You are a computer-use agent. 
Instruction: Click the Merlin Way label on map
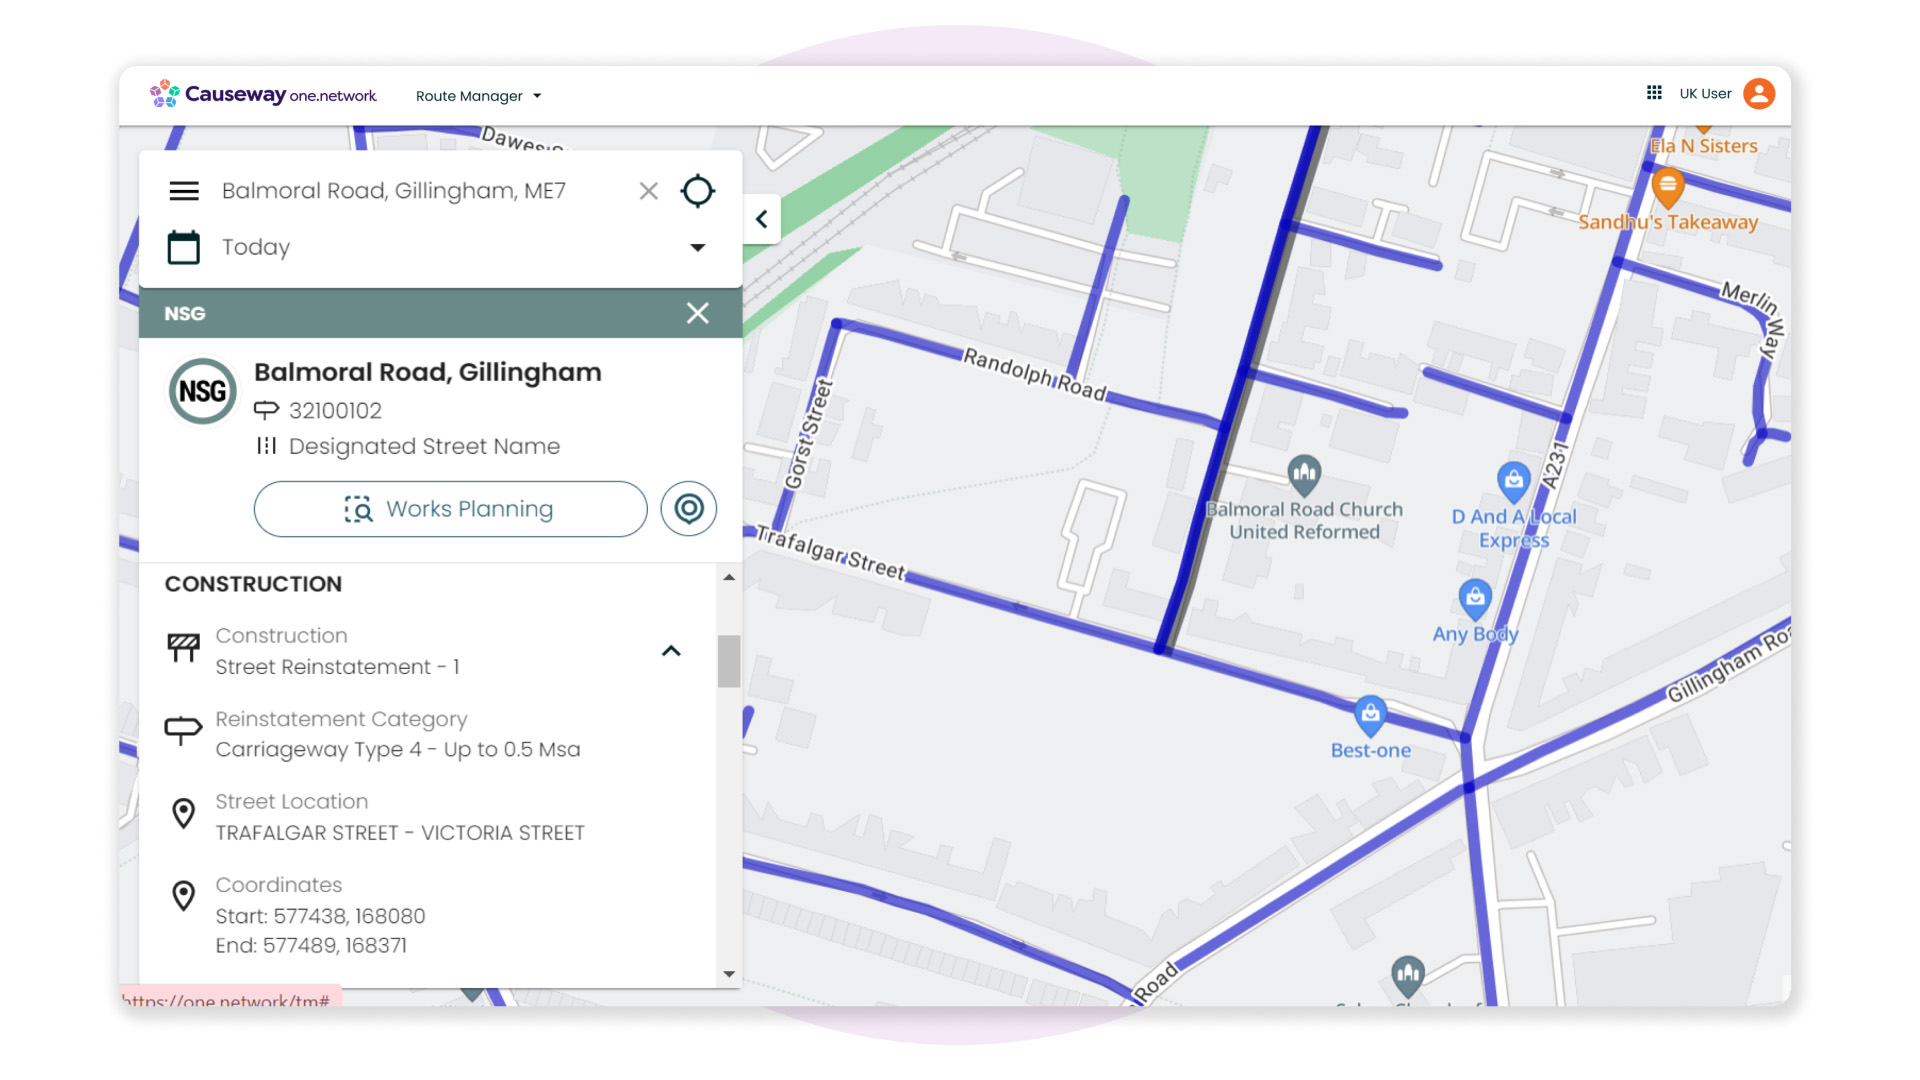[1756, 318]
